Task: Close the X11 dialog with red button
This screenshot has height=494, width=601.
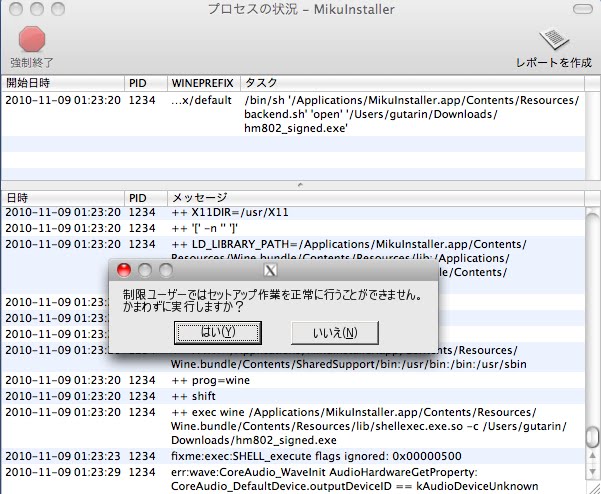Action: (124, 270)
